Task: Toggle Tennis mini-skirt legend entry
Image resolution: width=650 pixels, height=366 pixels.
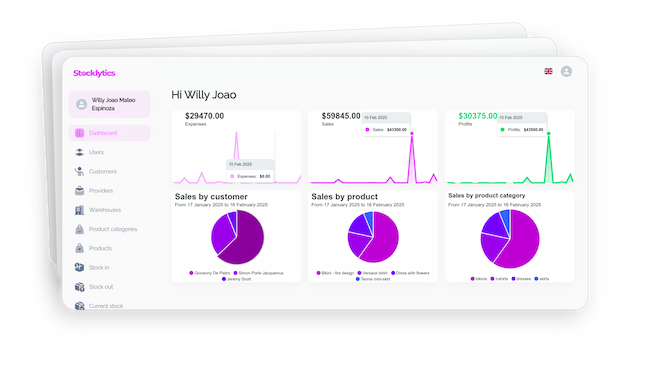Action: (x=373, y=279)
